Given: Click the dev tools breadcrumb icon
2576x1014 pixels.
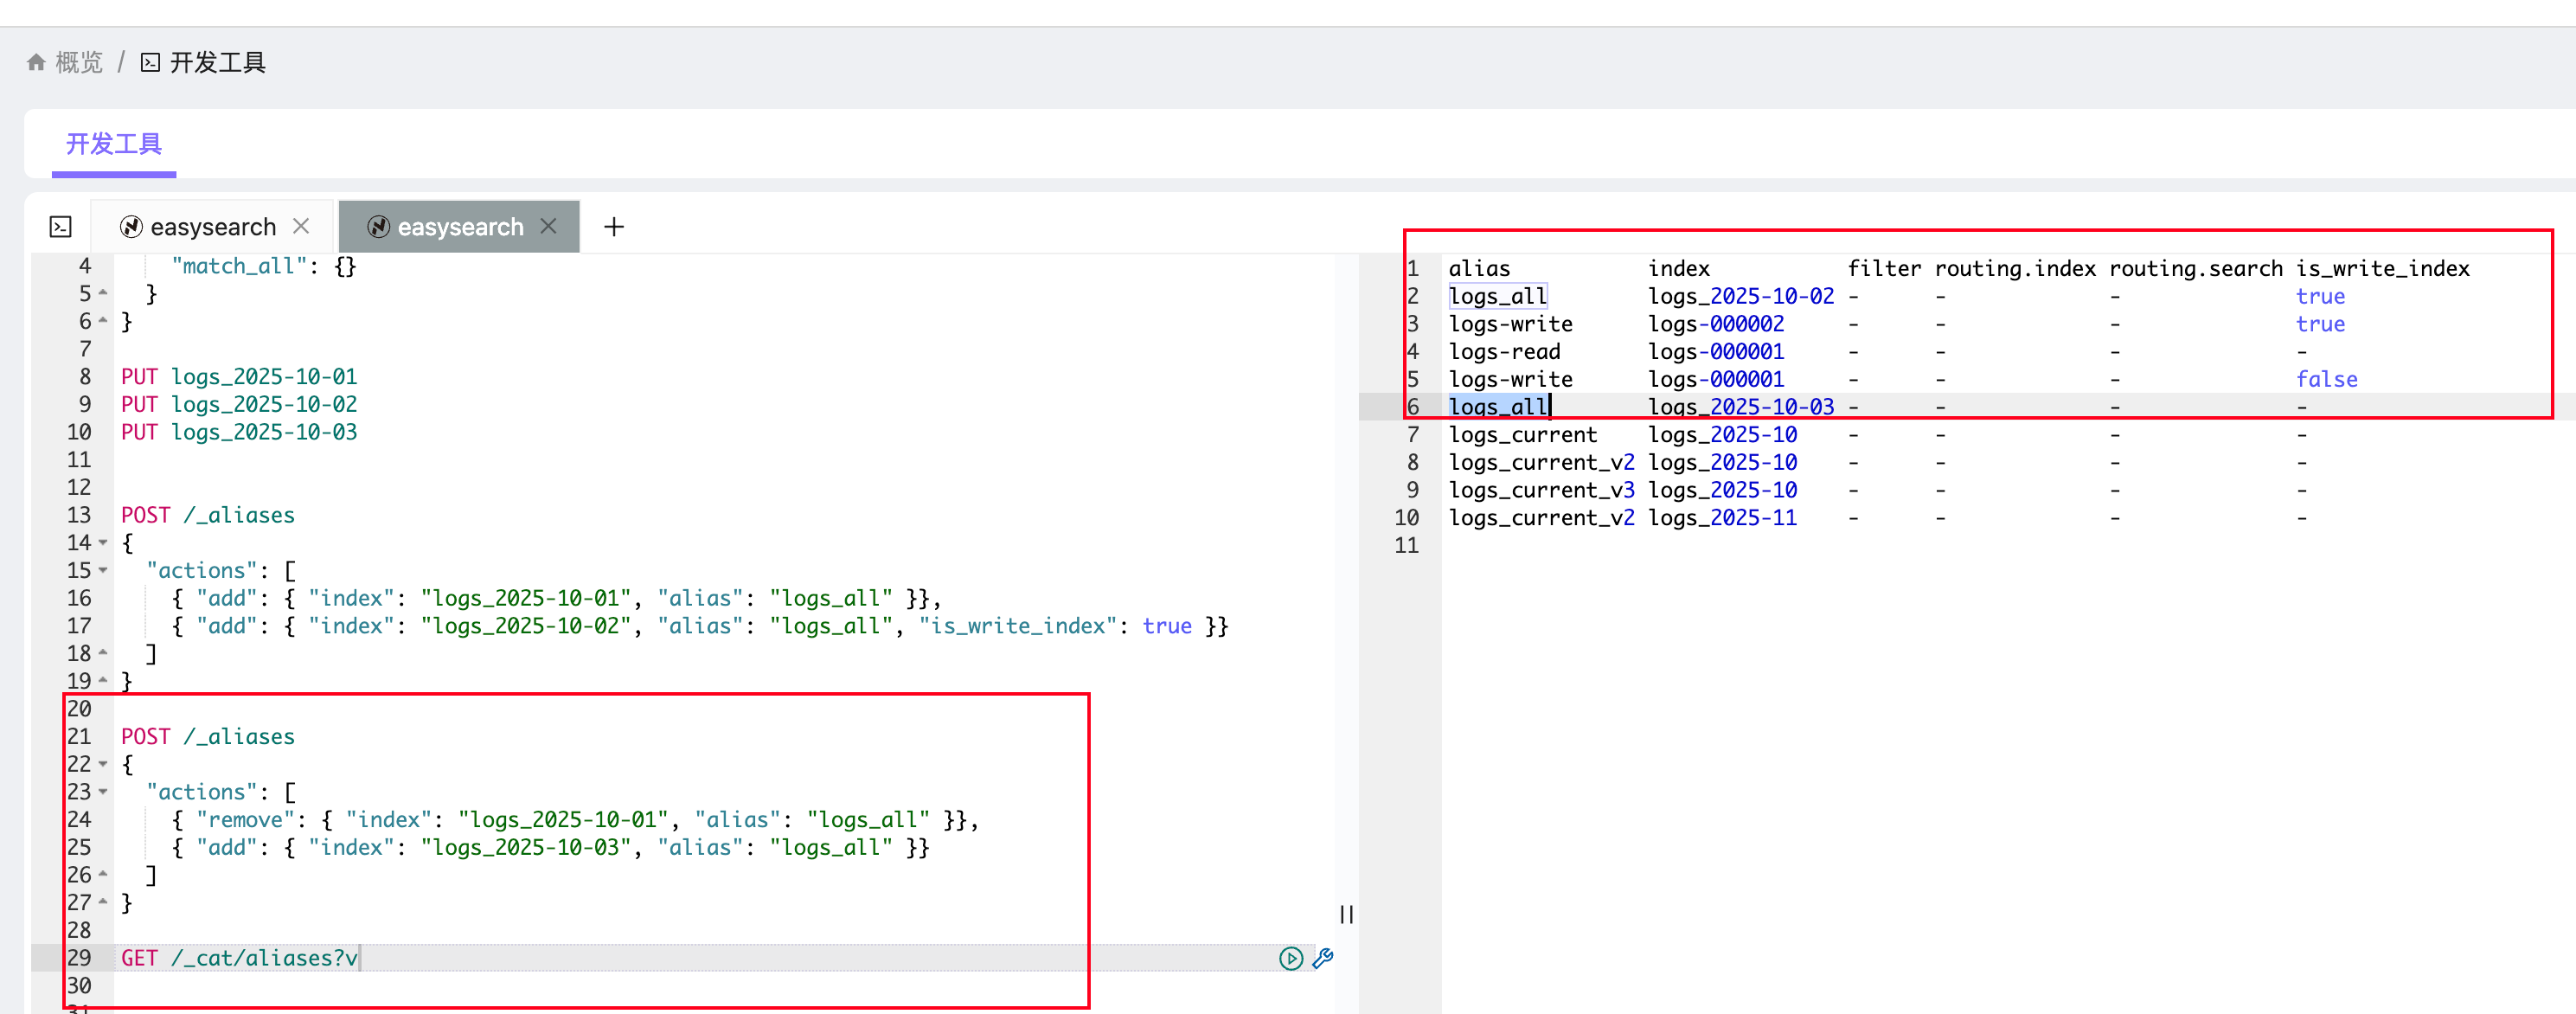Looking at the screenshot, I should (150, 62).
